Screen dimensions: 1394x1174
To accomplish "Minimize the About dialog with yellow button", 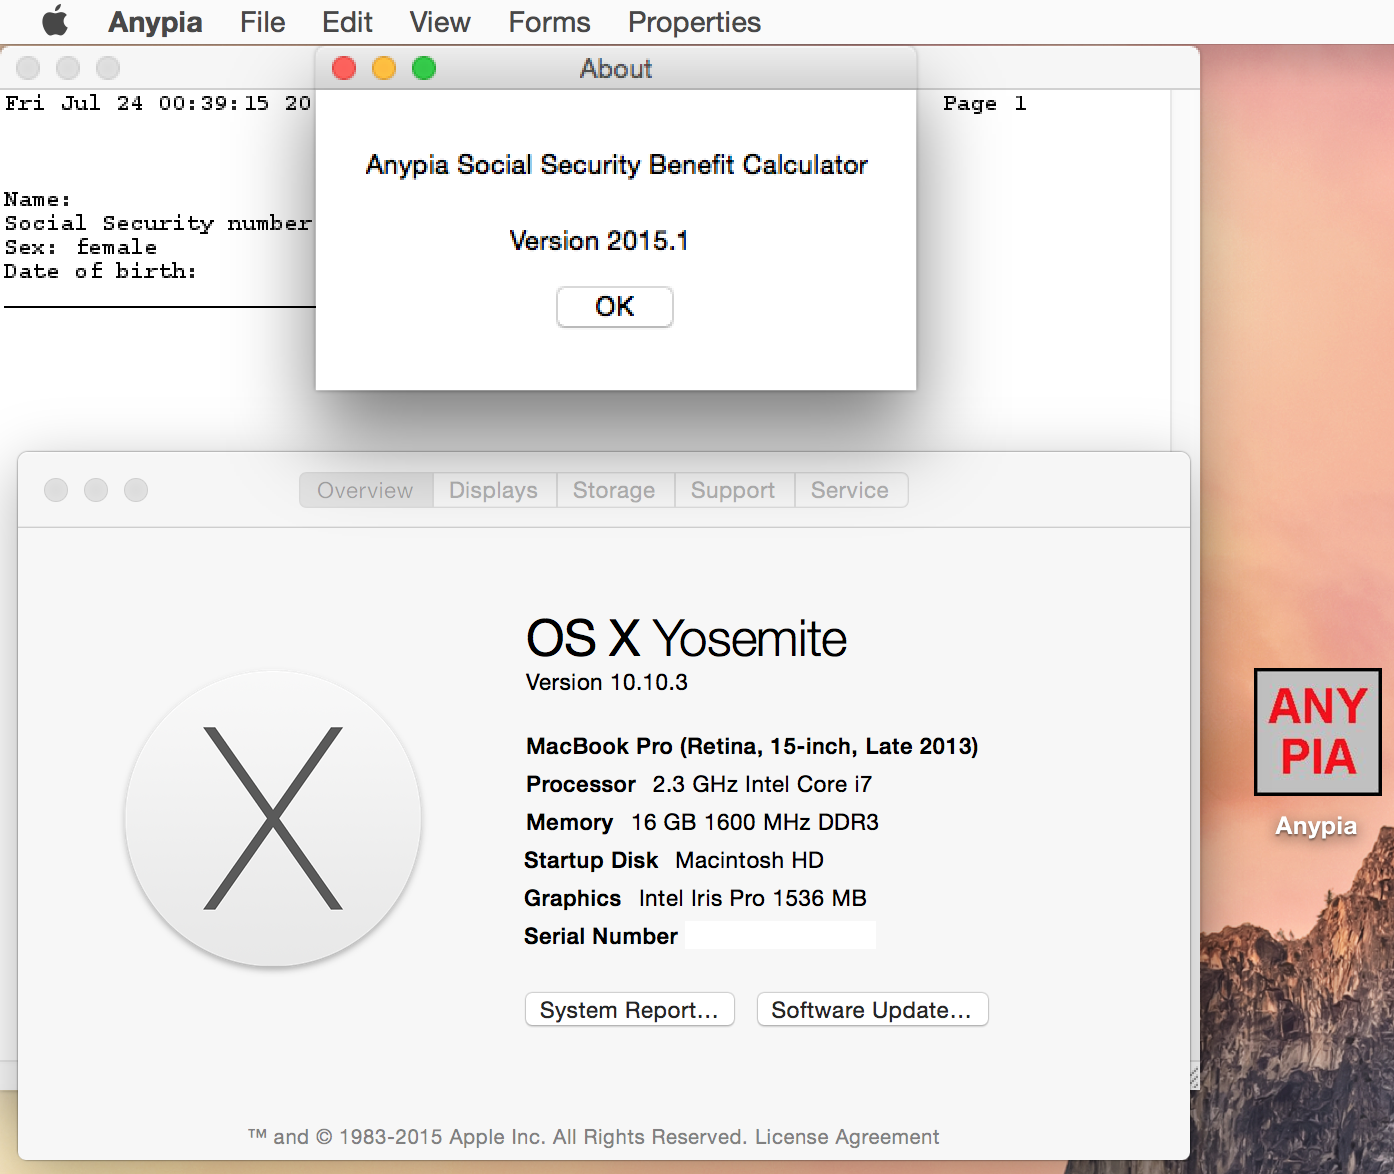I will pyautogui.click(x=384, y=68).
